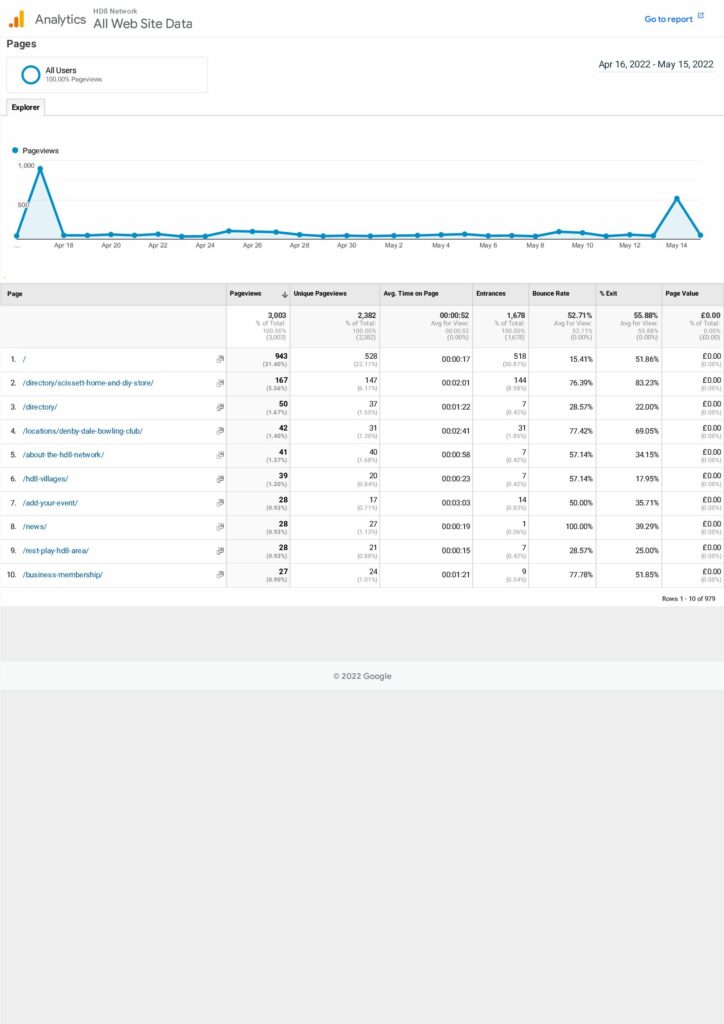Click the Avg. Time on Page header
This screenshot has height=1024, width=724.
410,294
